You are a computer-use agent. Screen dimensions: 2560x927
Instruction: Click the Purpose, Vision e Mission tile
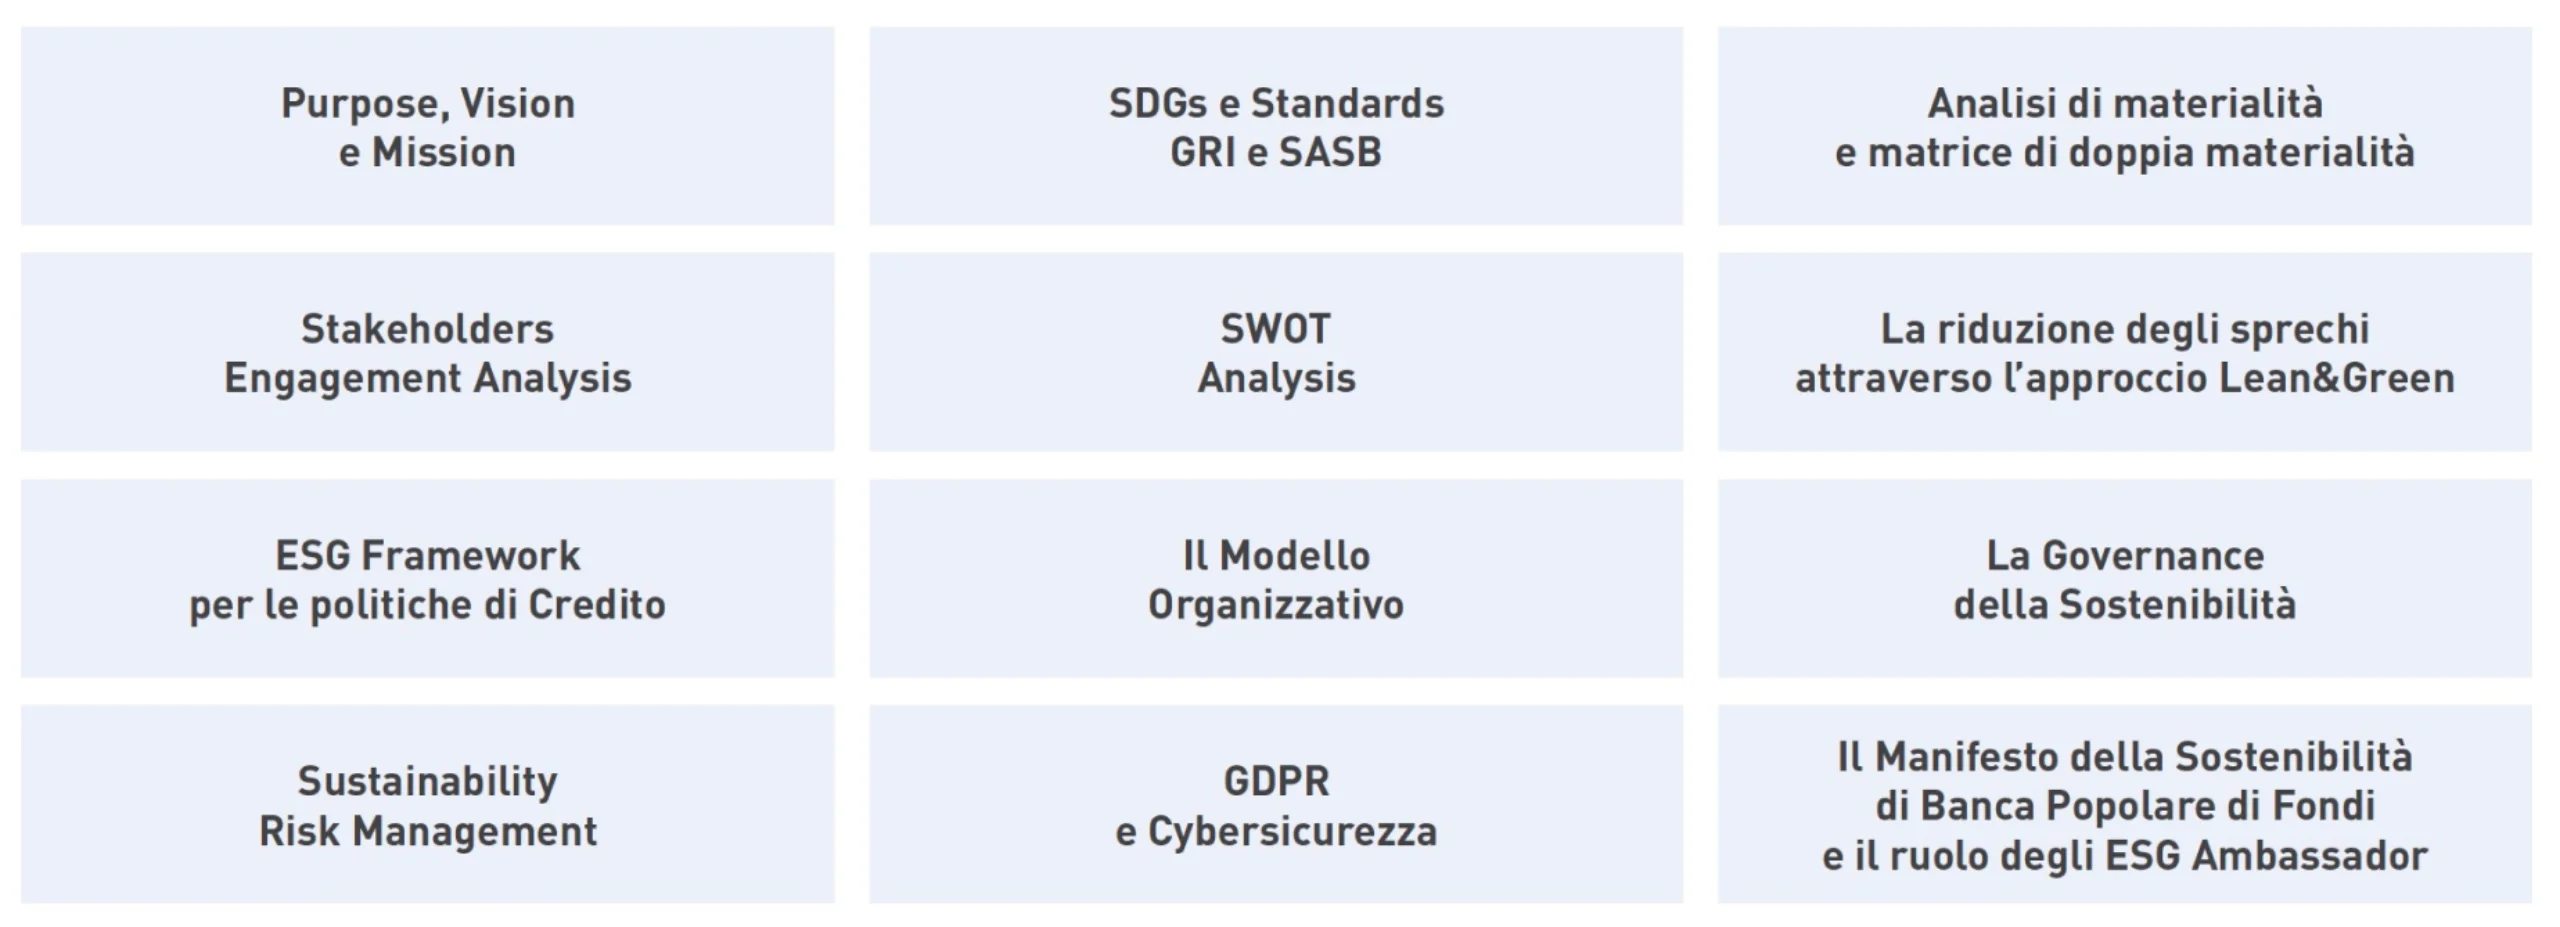(427, 126)
